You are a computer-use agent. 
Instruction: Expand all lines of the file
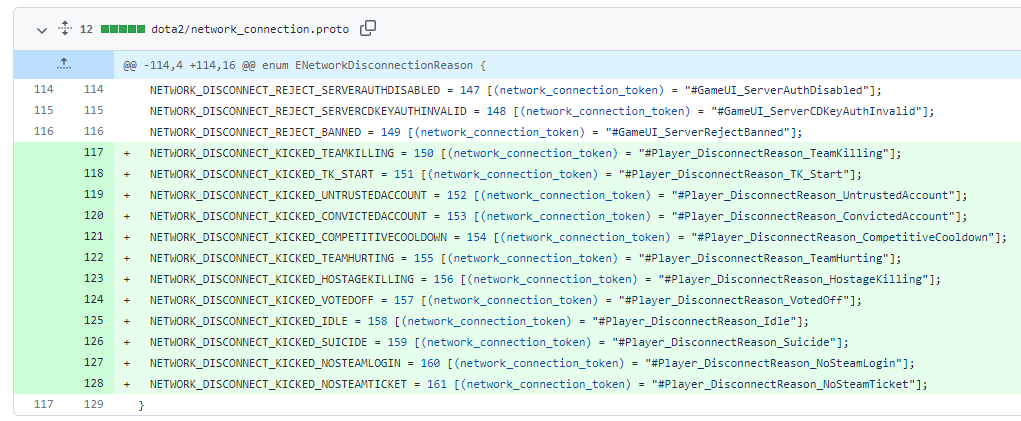pos(65,30)
